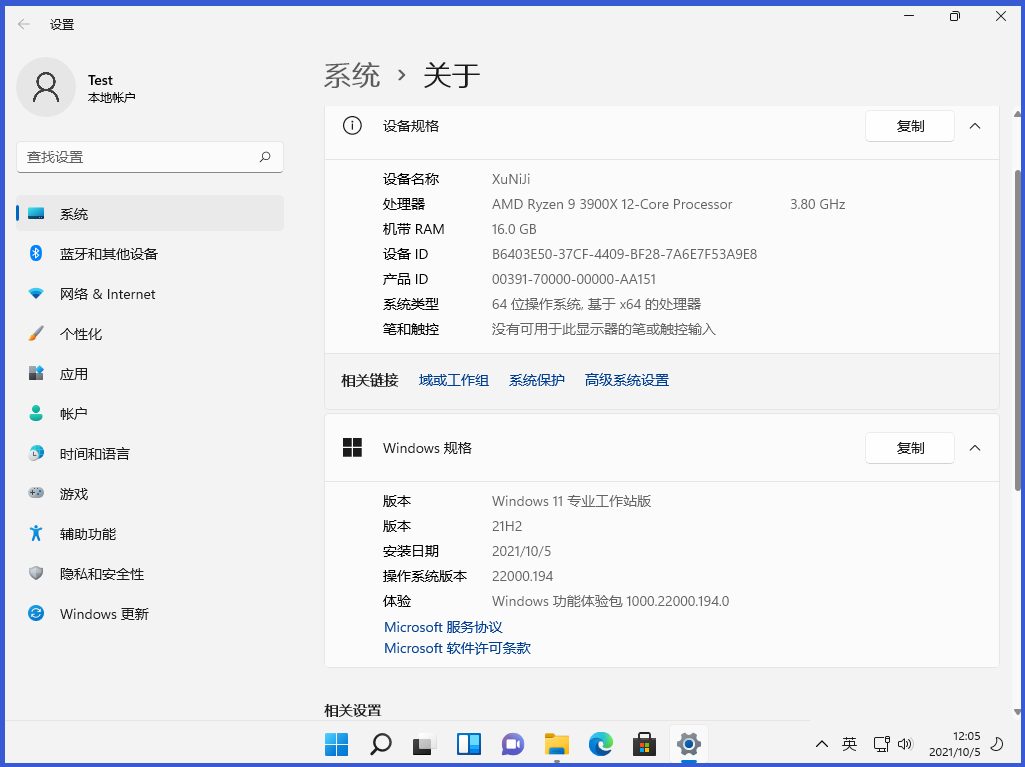Collapse the 设备规格 section chevron
The image size is (1025, 767).
click(975, 126)
